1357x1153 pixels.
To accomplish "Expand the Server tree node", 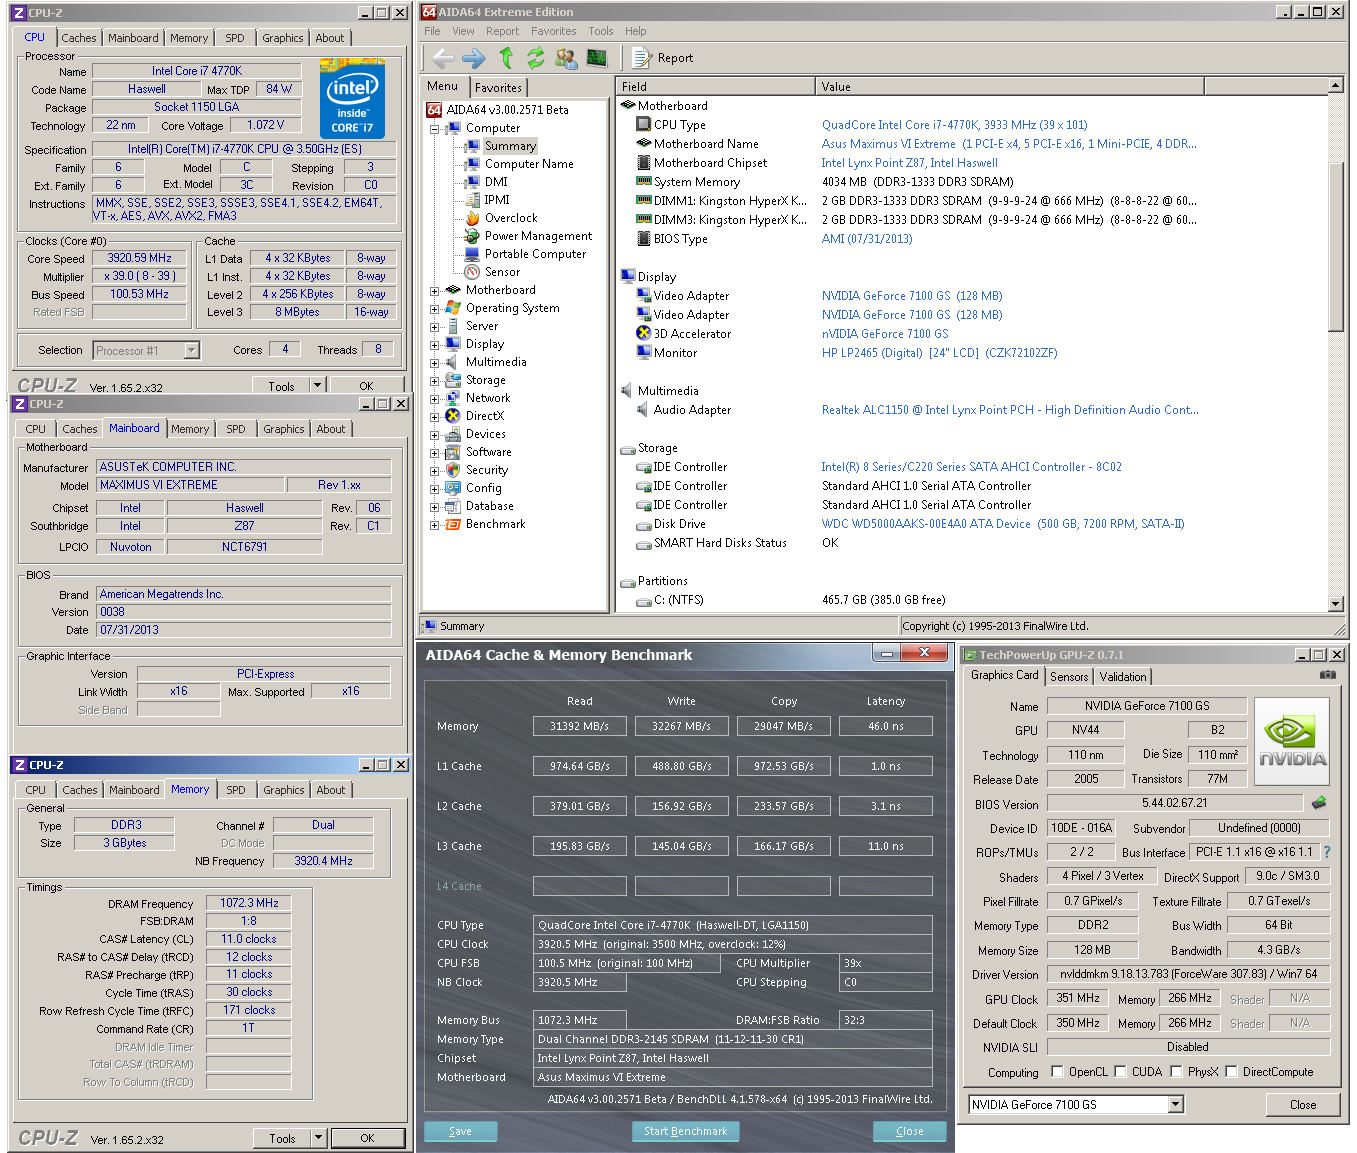I will coord(434,327).
